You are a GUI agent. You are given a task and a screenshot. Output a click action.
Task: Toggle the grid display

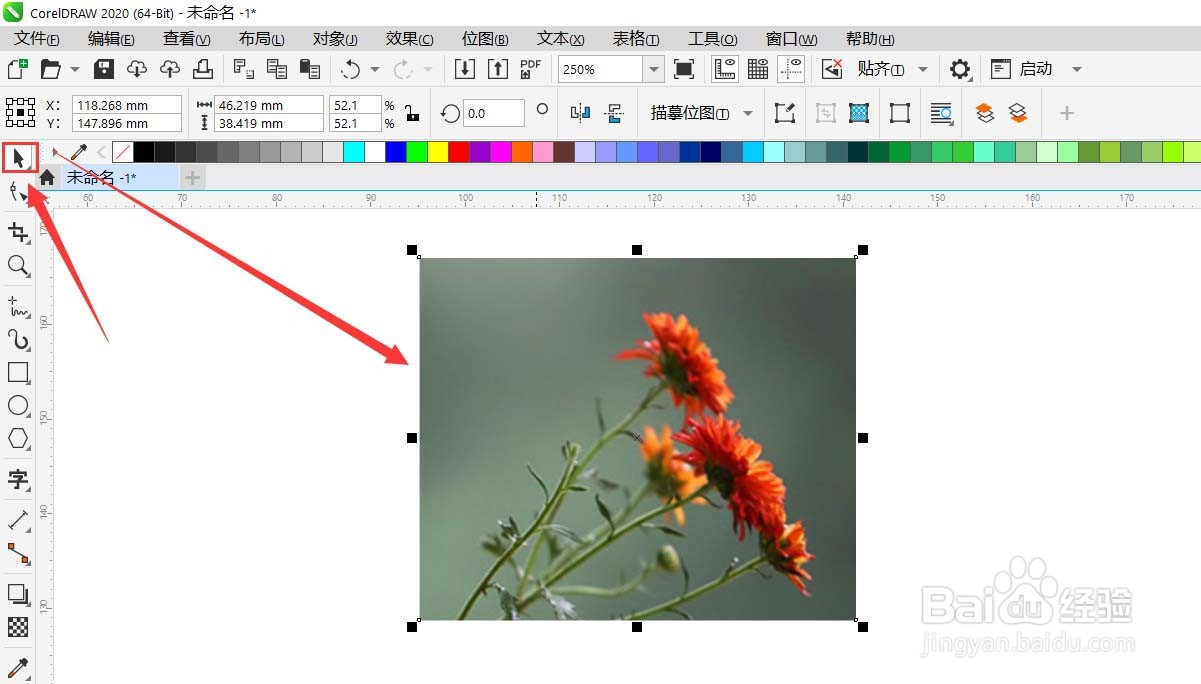[x=757, y=68]
